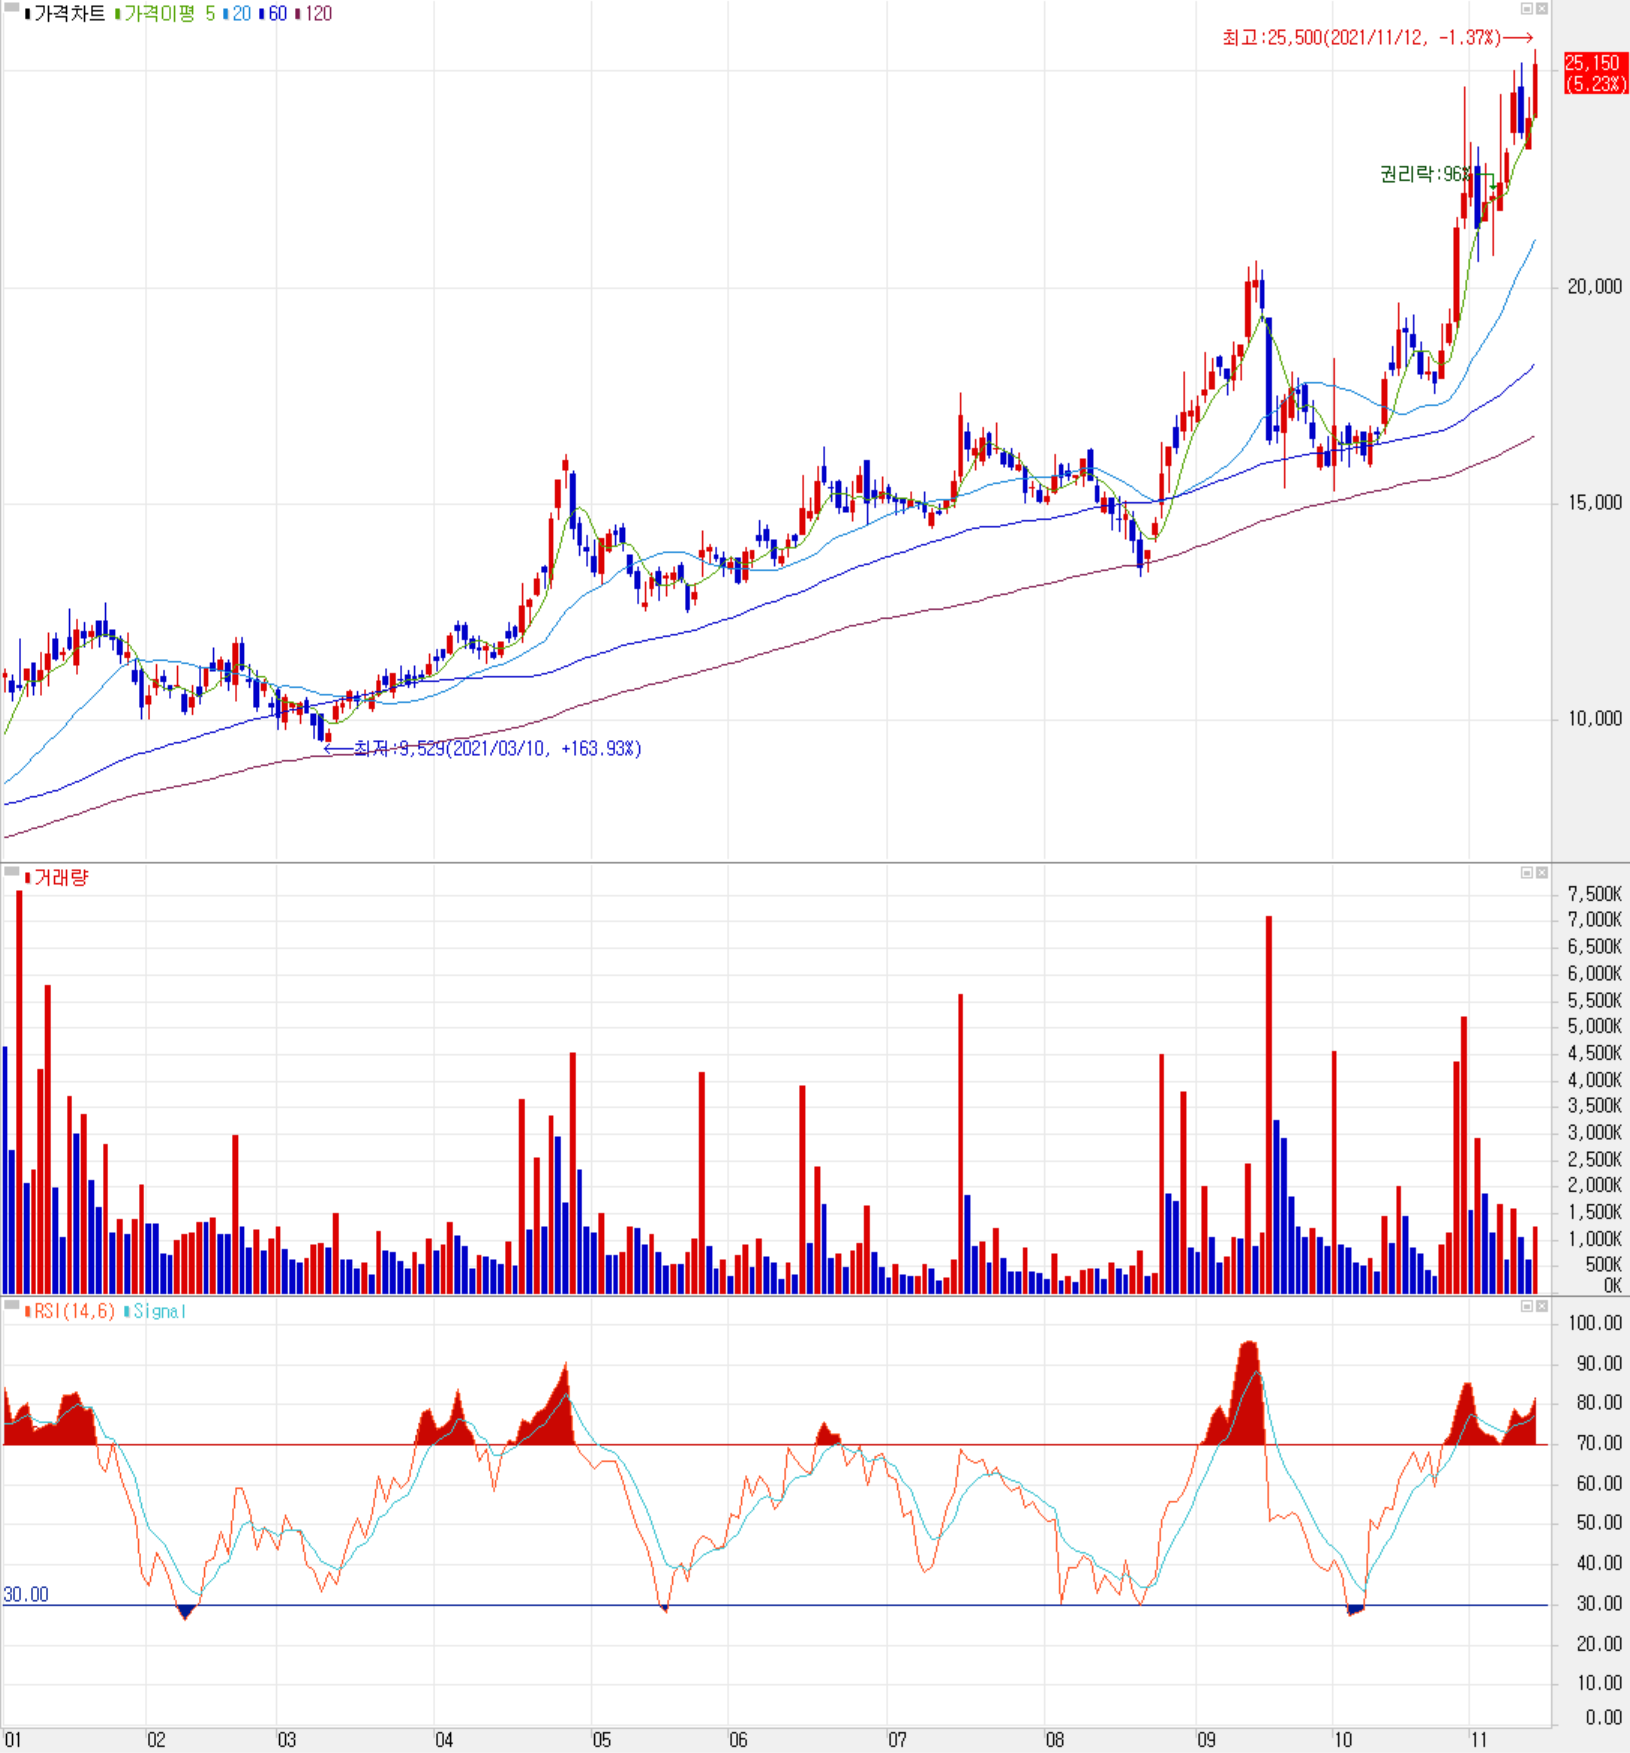Click the gray handle beside 거래량 legend
The width and height of the screenshot is (1630, 1753).
pos(11,873)
